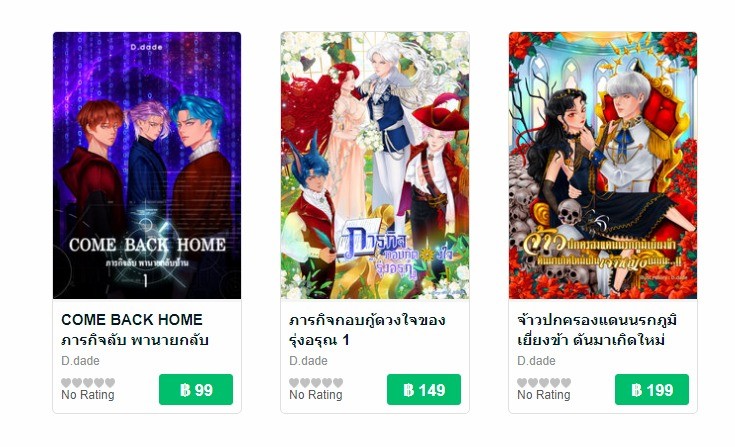Click No Rating text on the middle book
Image resolution: width=735 pixels, height=447 pixels.
315,395
